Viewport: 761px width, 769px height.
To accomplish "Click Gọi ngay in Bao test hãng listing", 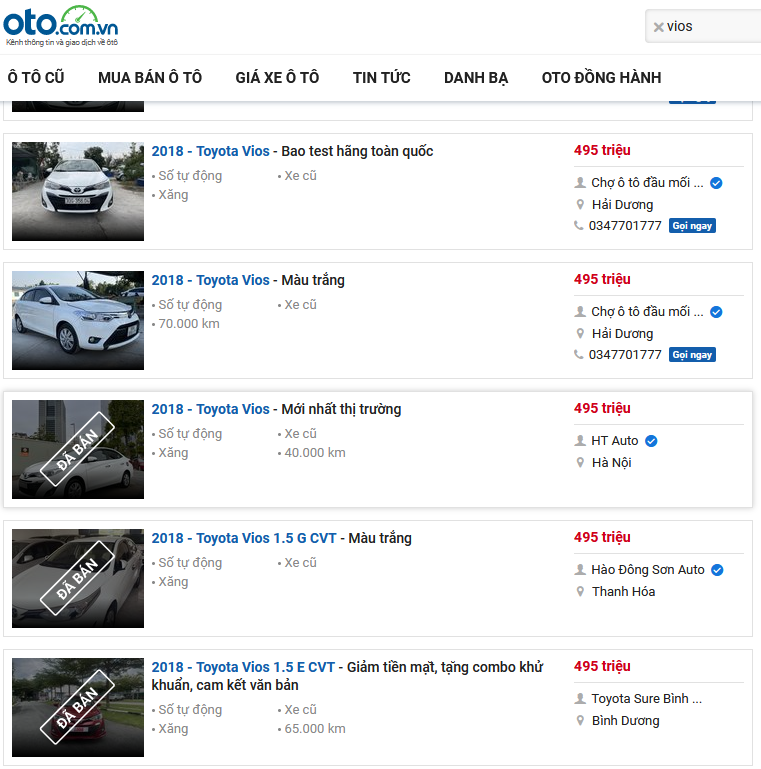I will 692,226.
